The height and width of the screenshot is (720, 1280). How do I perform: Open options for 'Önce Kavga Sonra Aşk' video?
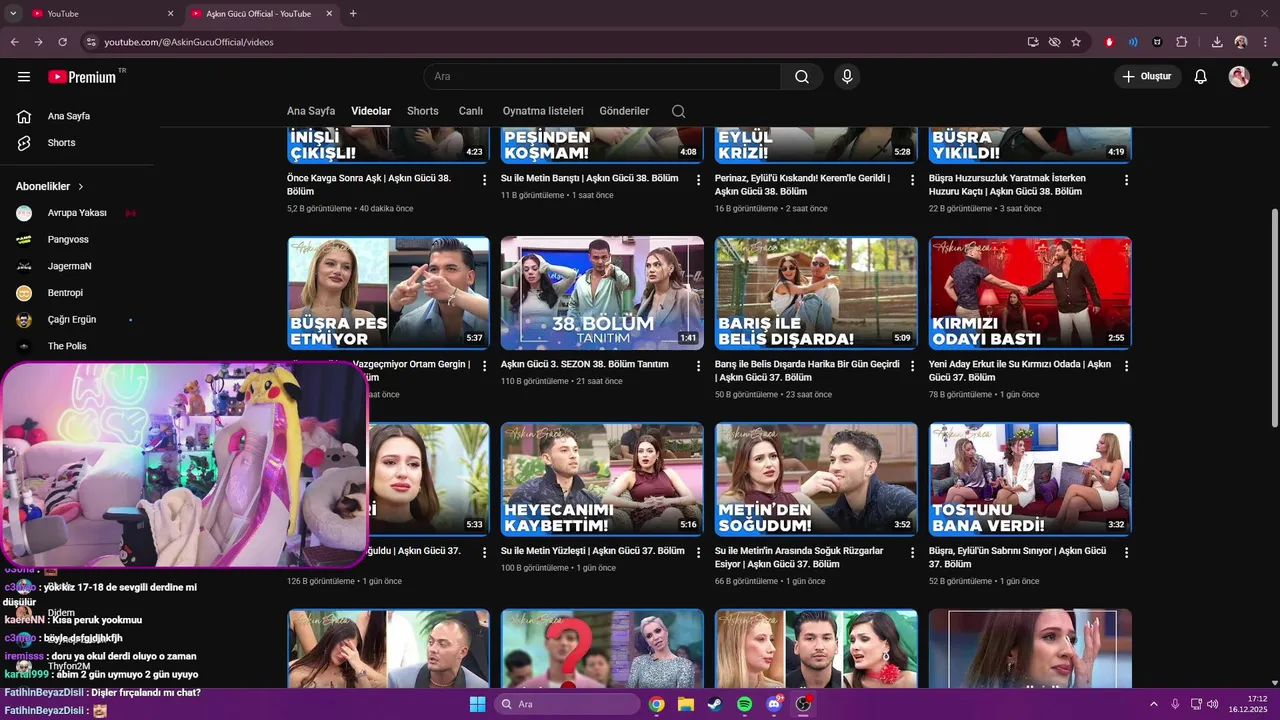485,180
